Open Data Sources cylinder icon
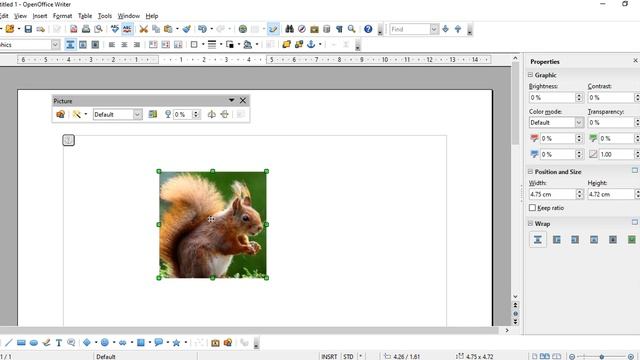This screenshot has width=640, height=360. pyautogui.click(x=327, y=29)
